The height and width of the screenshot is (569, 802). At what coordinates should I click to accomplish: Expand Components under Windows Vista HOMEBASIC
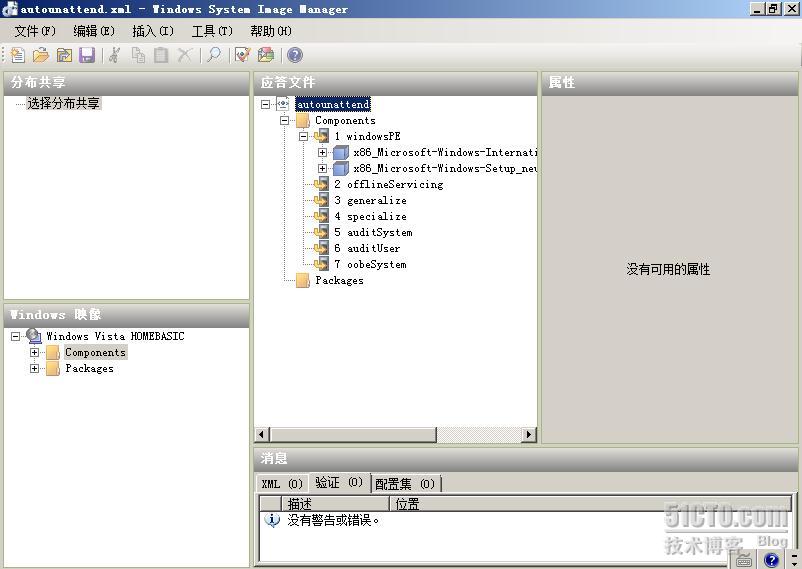(x=34, y=352)
